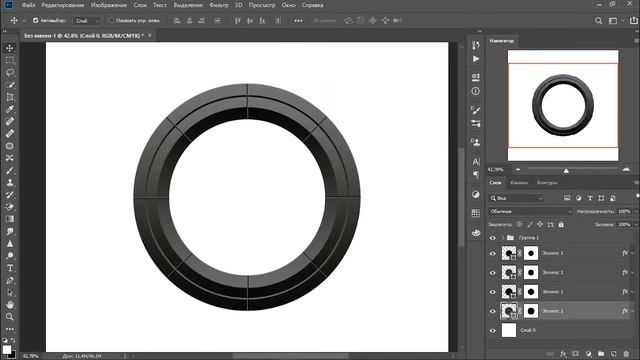Select the Horizontal Type tool

coord(10,268)
